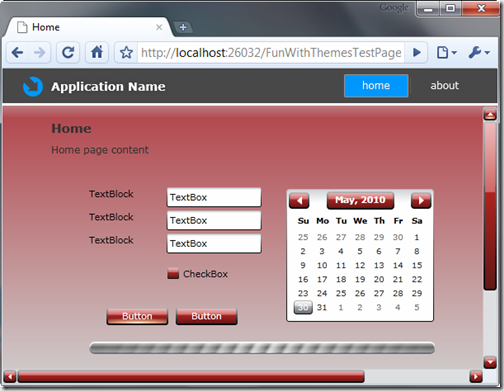Click the browser forward arrow
The width and height of the screenshot is (504, 391).
(40, 53)
